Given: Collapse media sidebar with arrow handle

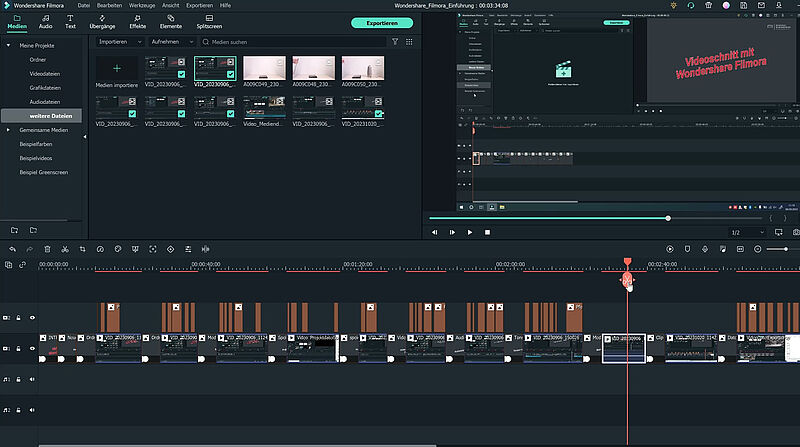Looking at the screenshot, I should pyautogui.click(x=85, y=137).
